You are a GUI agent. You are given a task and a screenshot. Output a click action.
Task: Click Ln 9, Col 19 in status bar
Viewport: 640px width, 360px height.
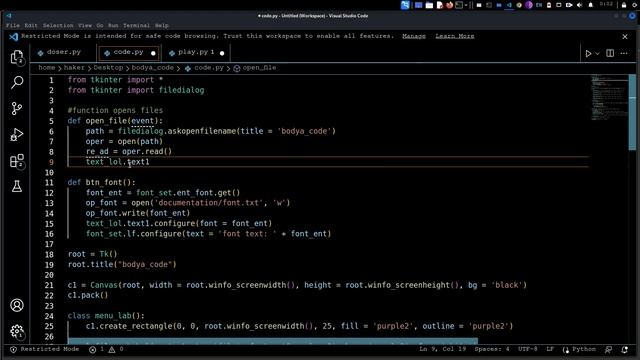click(x=442, y=349)
